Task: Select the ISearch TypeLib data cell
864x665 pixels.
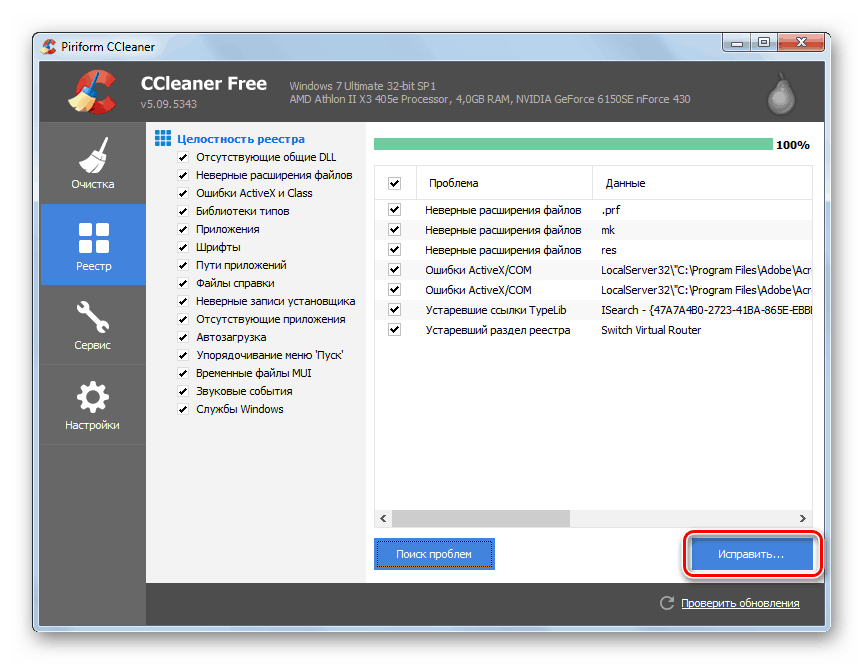Action: pos(706,310)
